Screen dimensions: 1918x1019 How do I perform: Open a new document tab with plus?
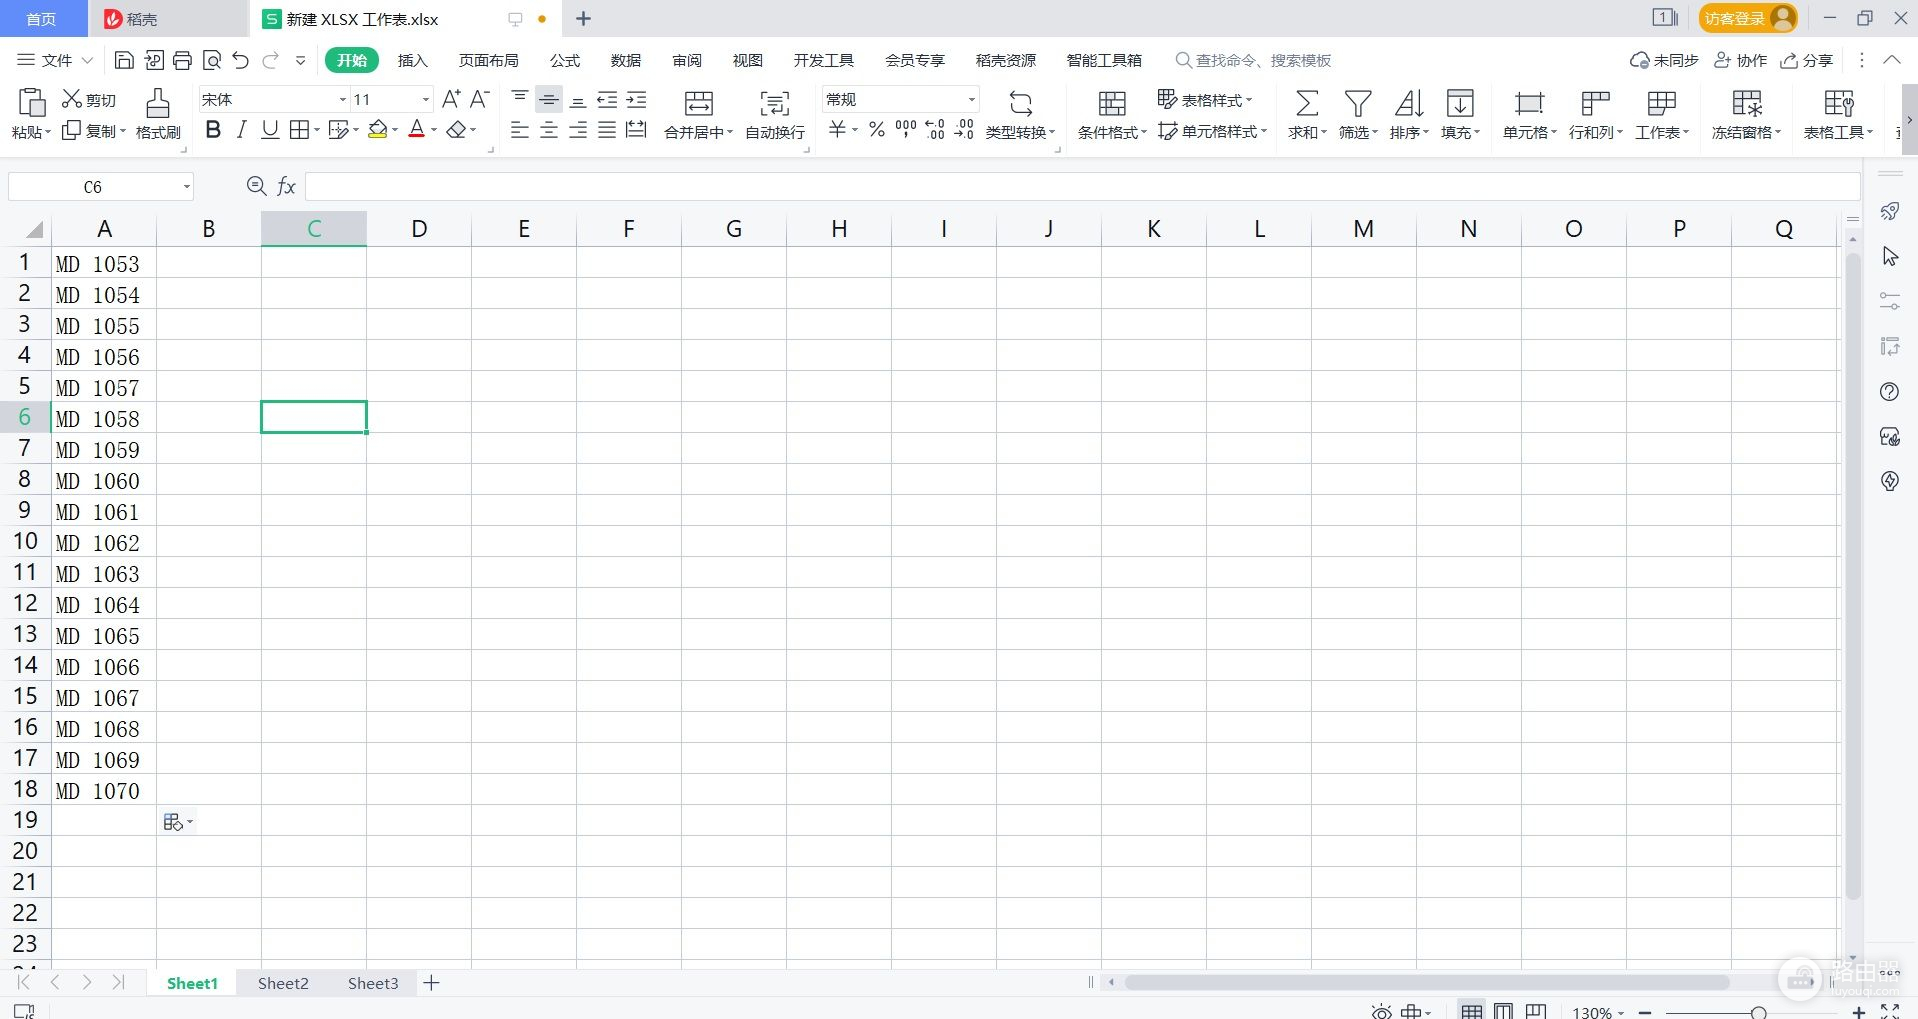pyautogui.click(x=584, y=18)
